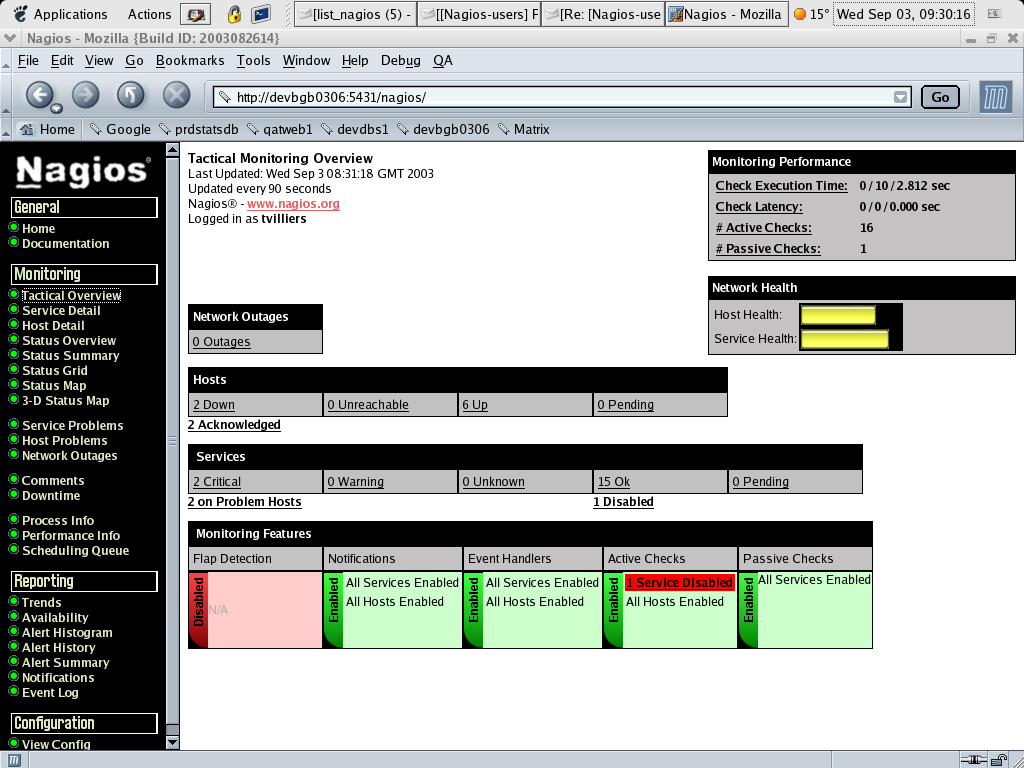Image resolution: width=1024 pixels, height=768 pixels.
Task: Click the browser Back arrow button
Action: [x=39, y=95]
